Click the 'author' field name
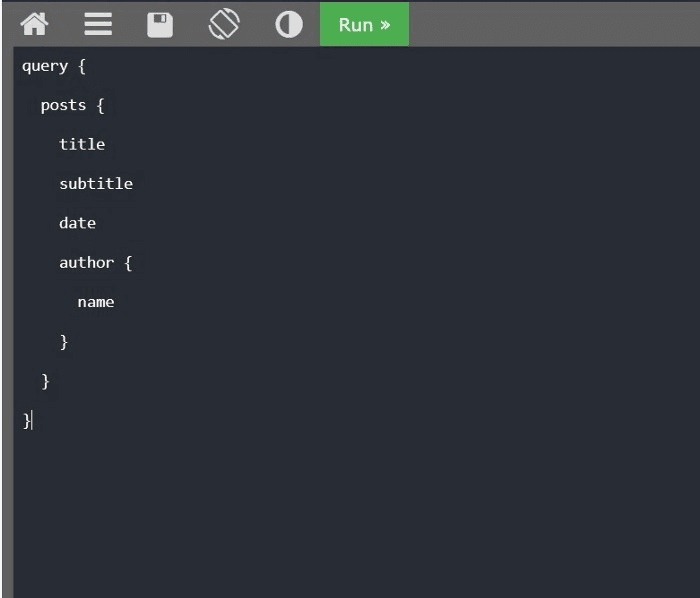 pos(86,262)
